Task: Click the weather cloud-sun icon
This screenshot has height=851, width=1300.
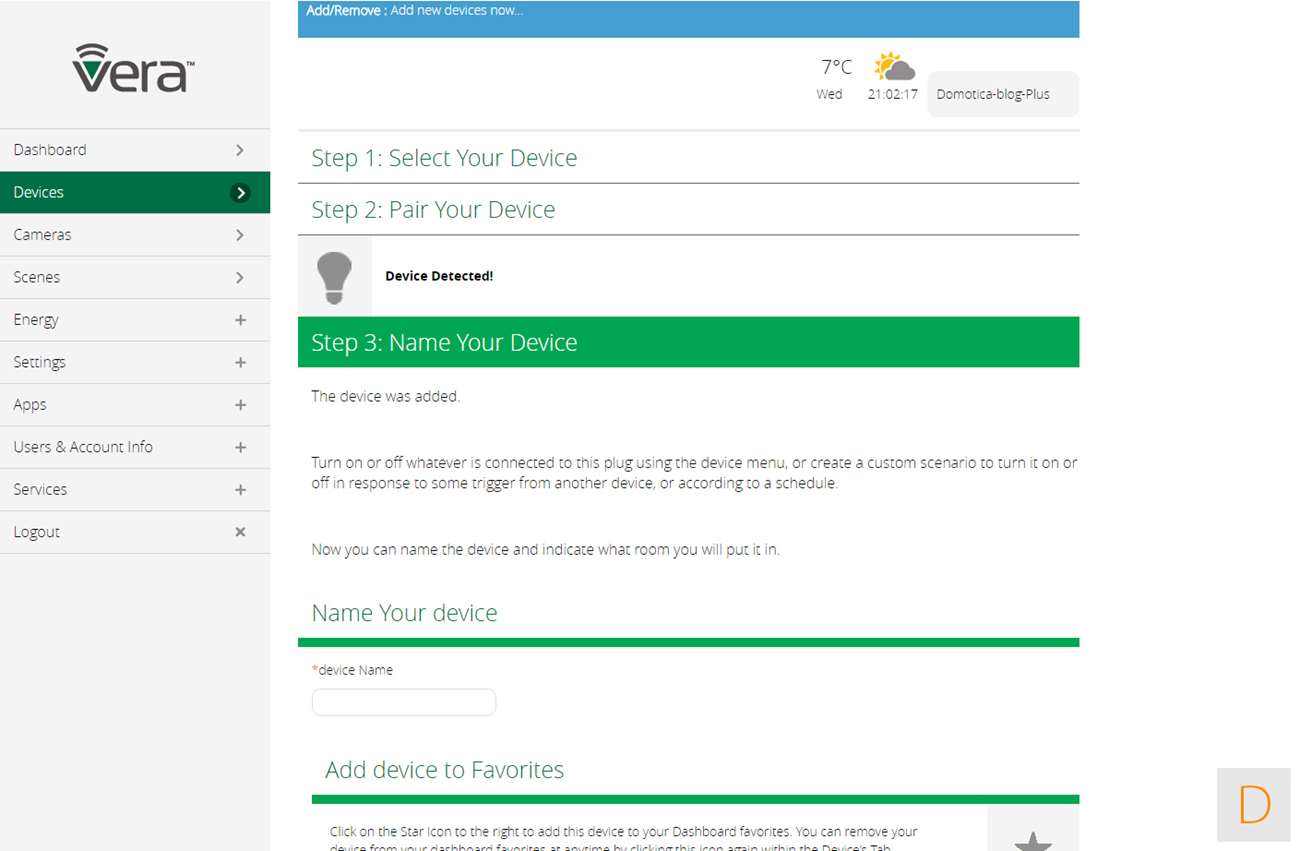Action: (x=893, y=68)
